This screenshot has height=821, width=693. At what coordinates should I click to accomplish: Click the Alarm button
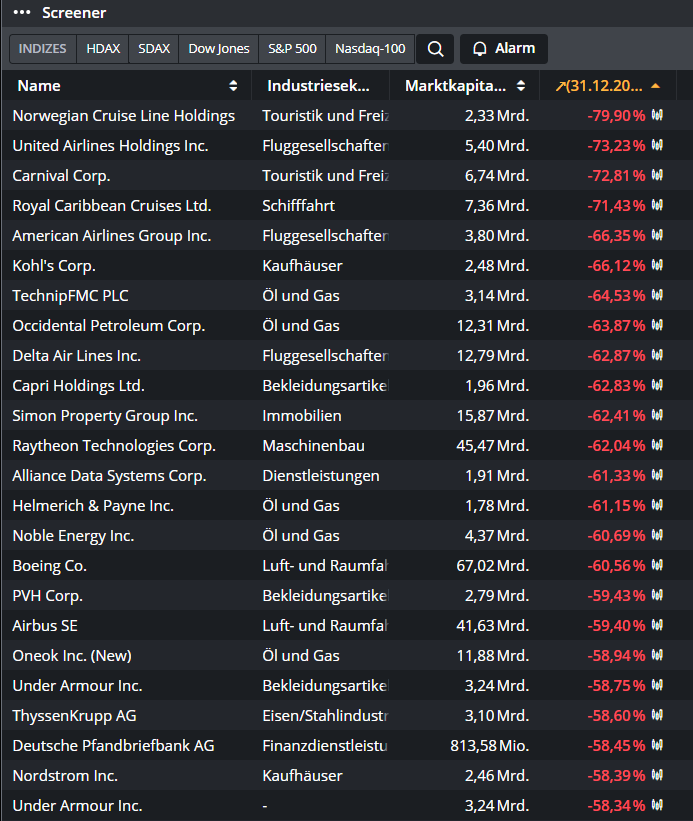click(x=504, y=49)
